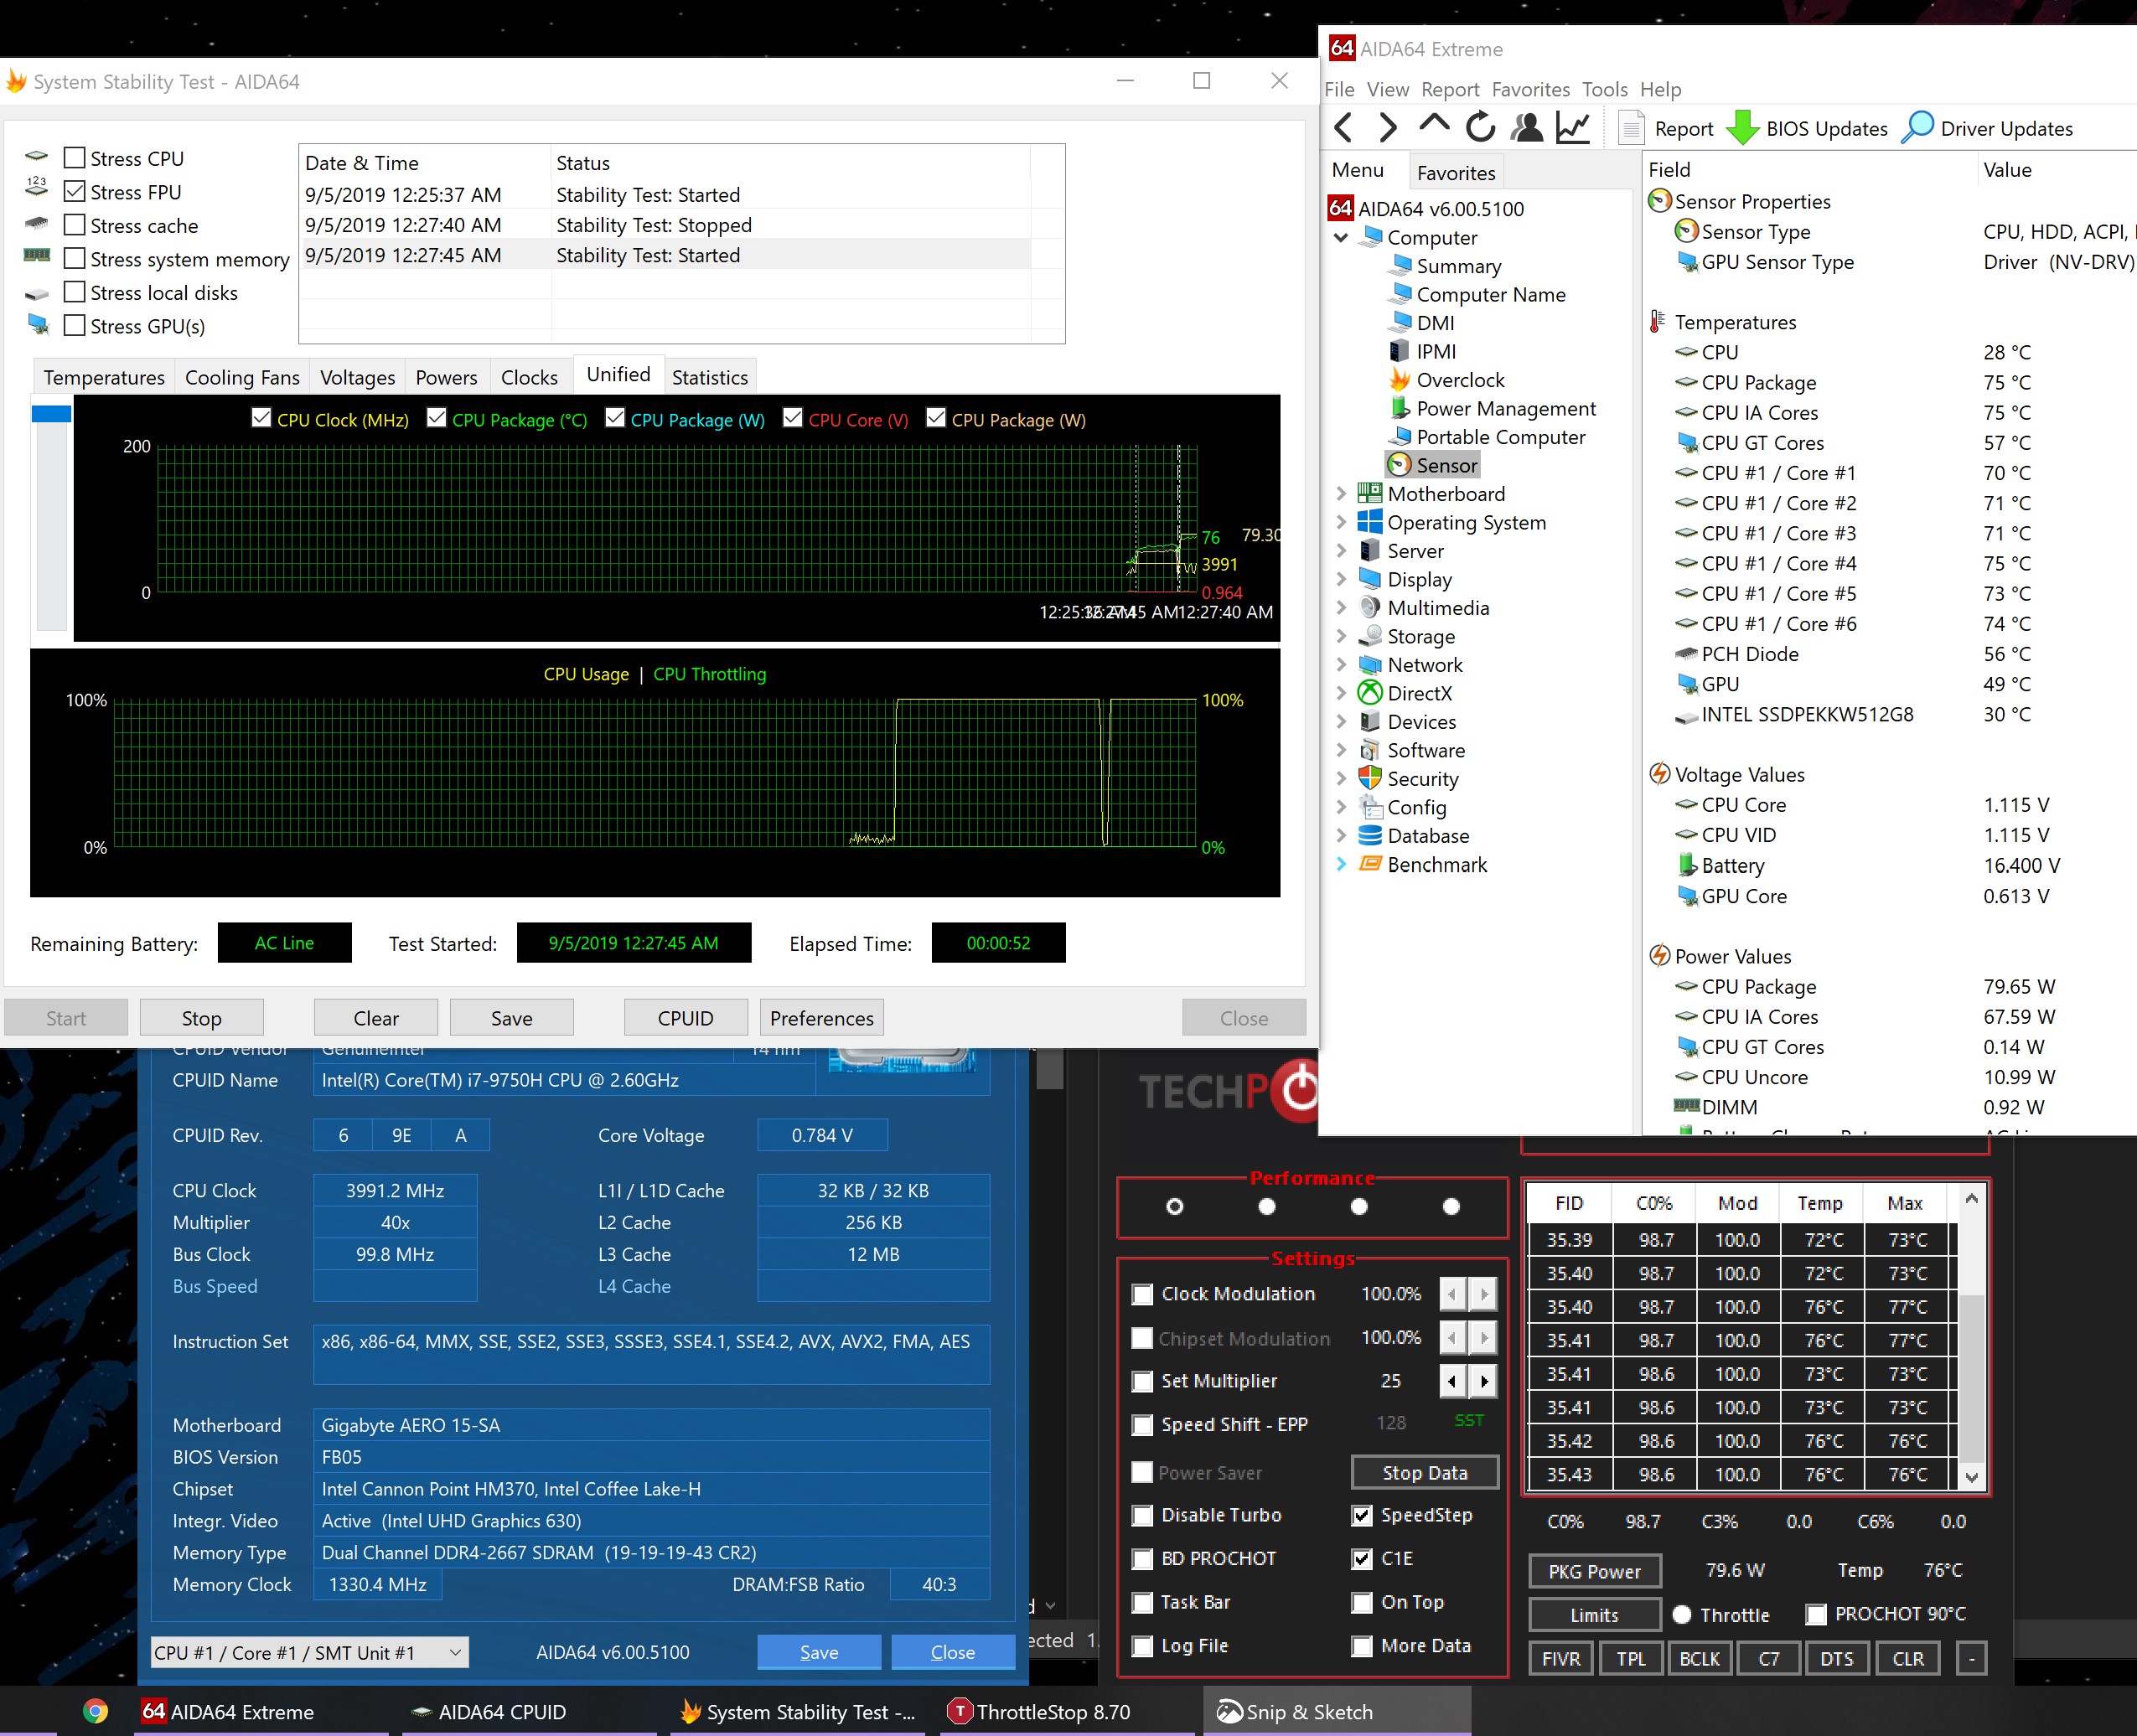Click the refresh icon in AIDA64 toolbar
2137x1736 pixels.
pyautogui.click(x=1480, y=128)
